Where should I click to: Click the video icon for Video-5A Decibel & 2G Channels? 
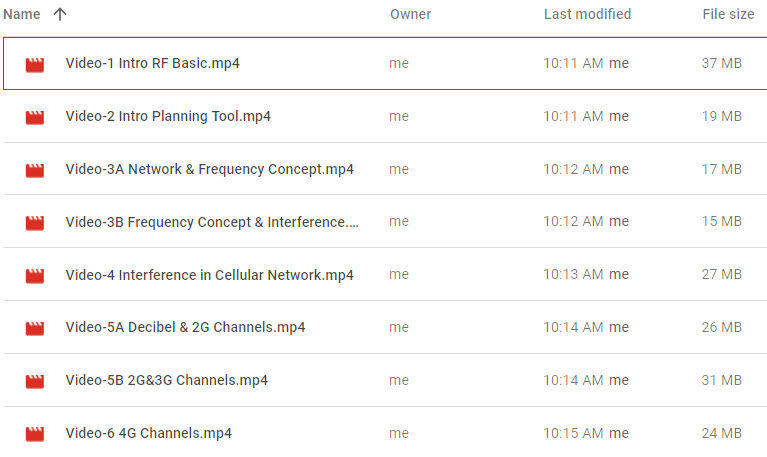tap(35, 328)
